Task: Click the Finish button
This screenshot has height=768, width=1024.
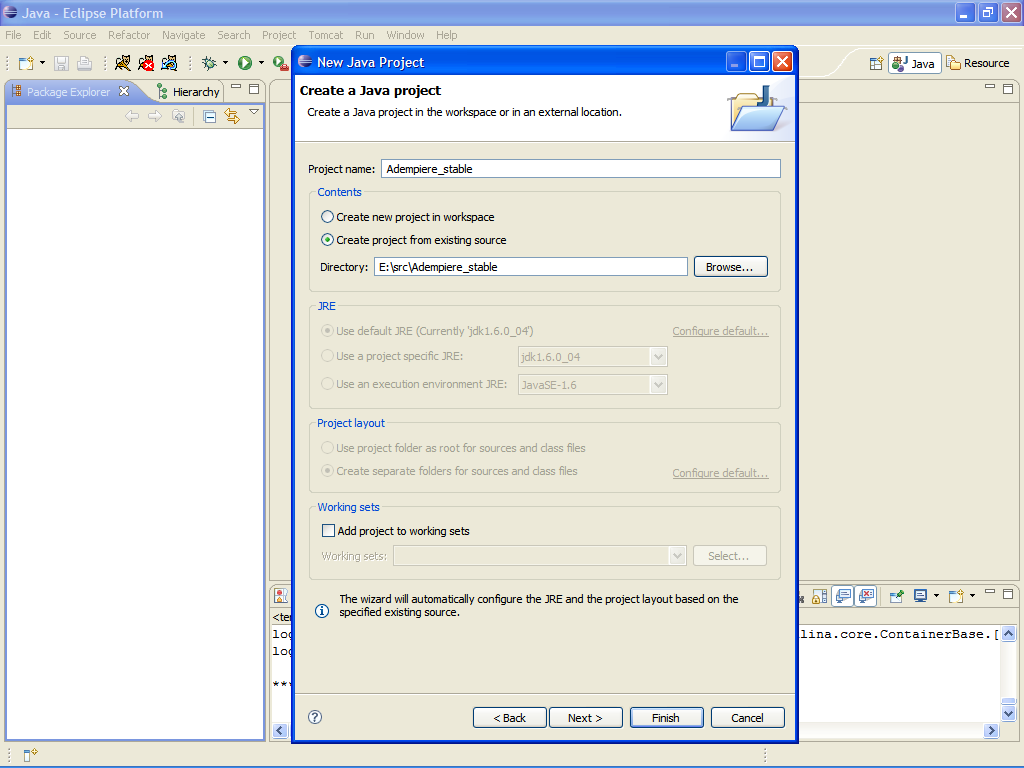Action: click(666, 718)
